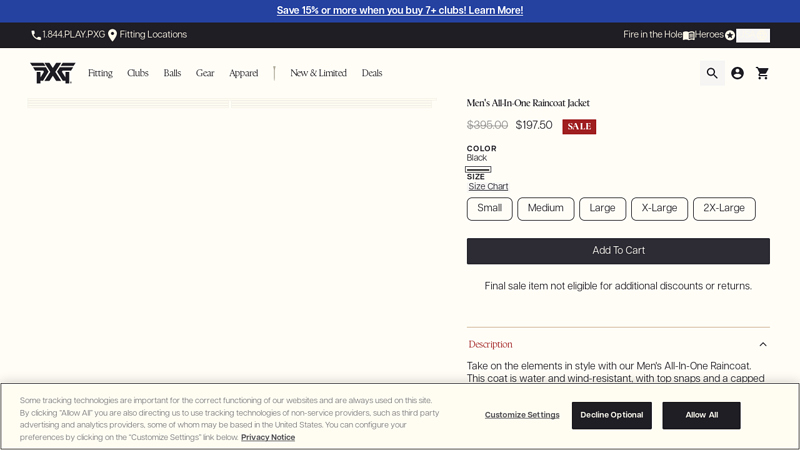Click the final sale item notice text
Screen dimensions: 800x450
(618, 286)
